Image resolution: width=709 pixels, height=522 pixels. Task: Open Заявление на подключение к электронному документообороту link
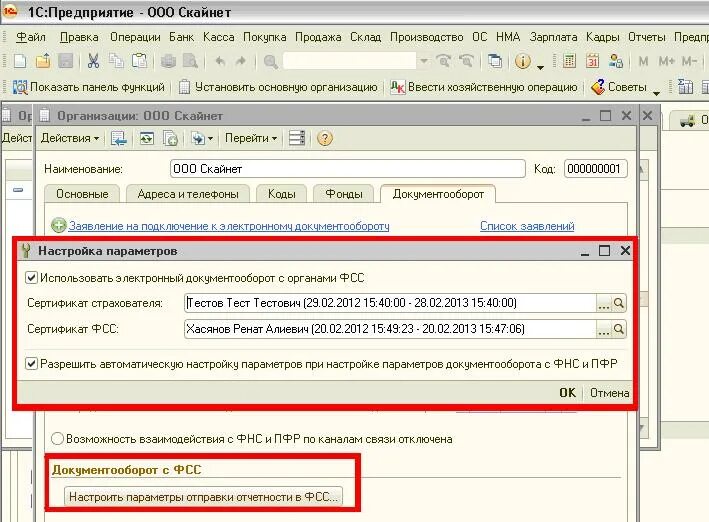[229, 226]
